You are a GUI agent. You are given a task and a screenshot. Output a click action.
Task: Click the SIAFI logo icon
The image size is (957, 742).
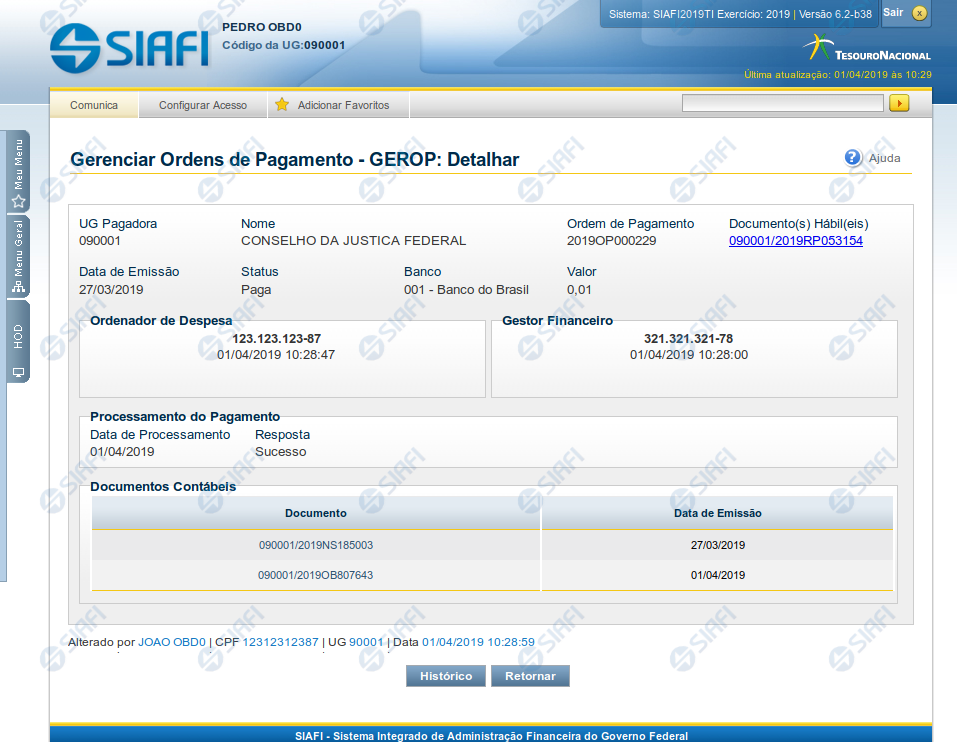click(x=128, y=45)
